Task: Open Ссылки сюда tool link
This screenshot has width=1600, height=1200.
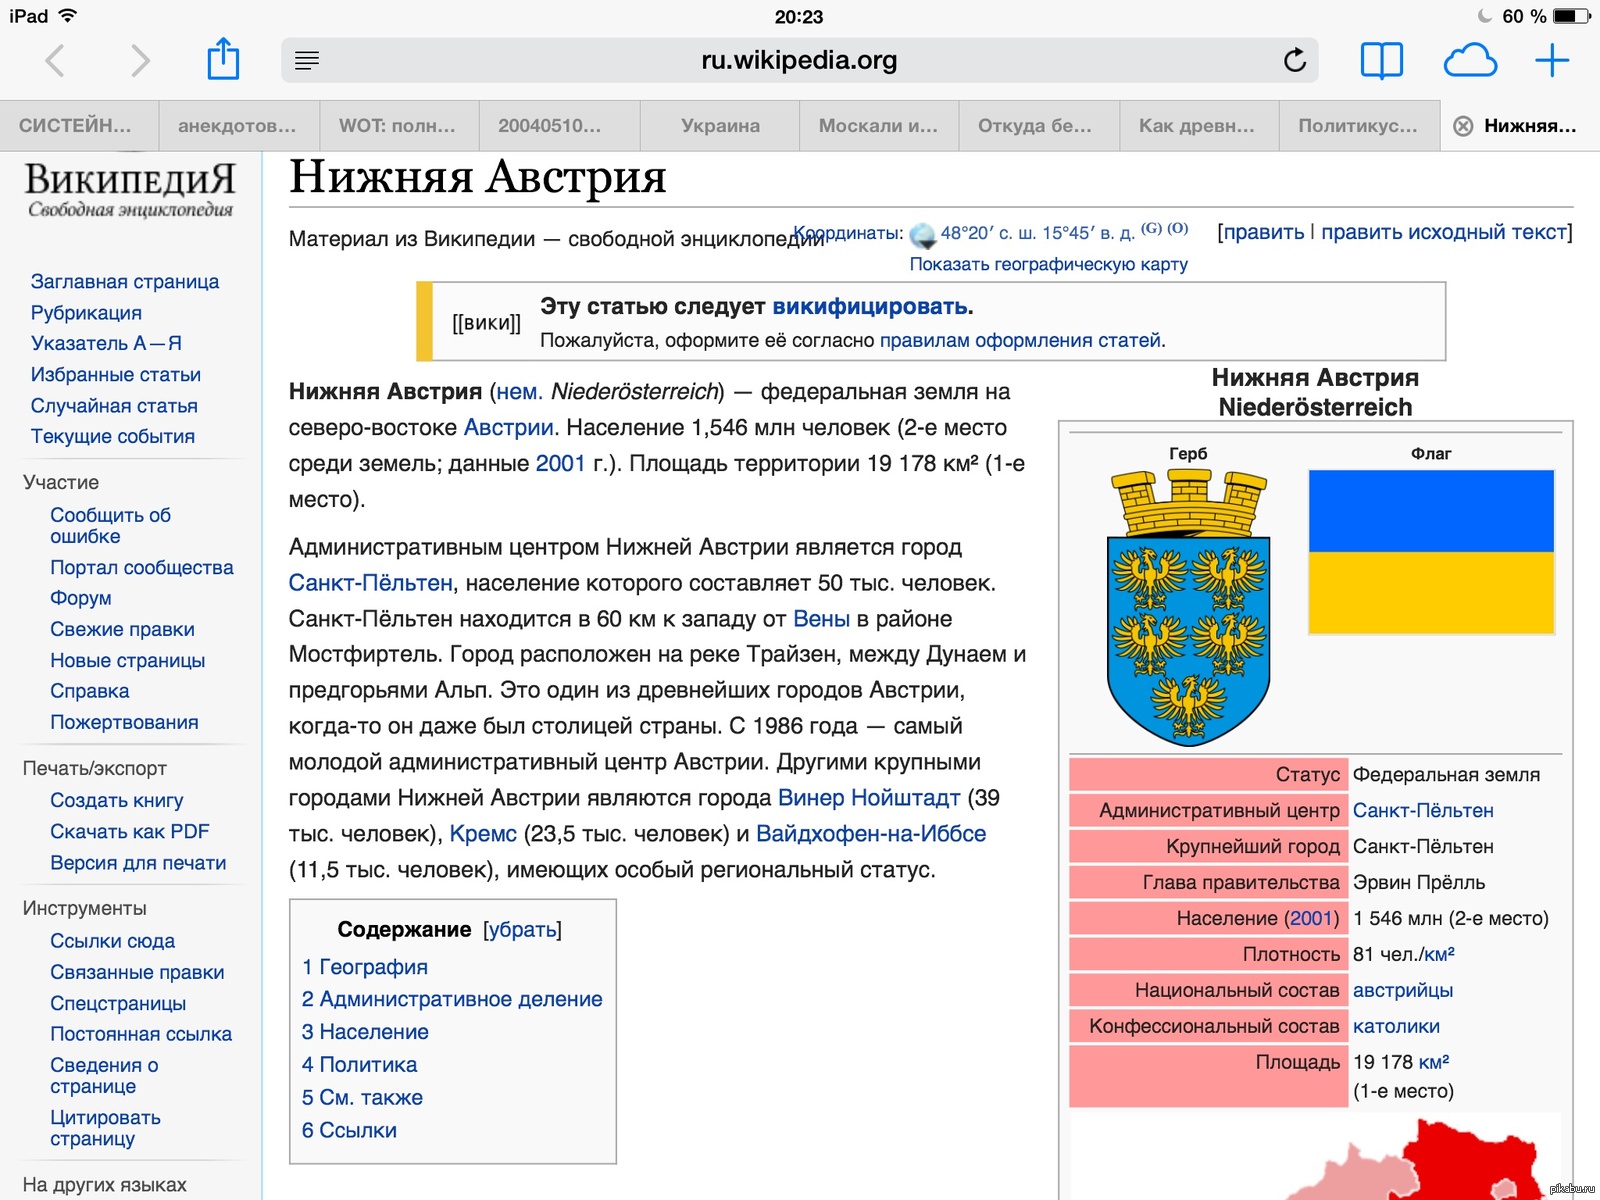Action: pyautogui.click(x=112, y=941)
